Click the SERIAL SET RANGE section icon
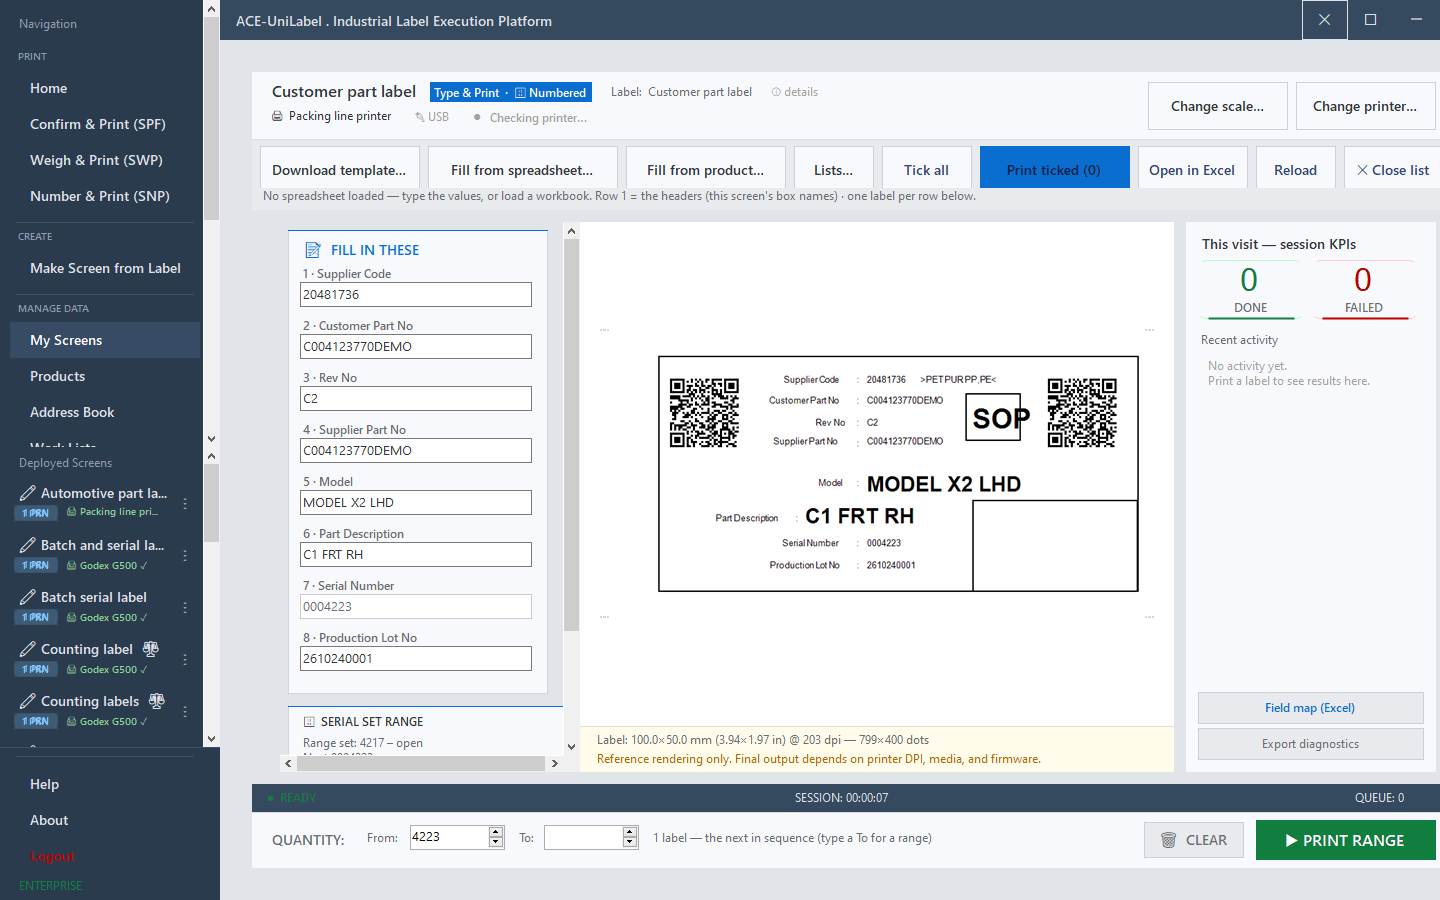This screenshot has height=900, width=1440. [x=309, y=721]
